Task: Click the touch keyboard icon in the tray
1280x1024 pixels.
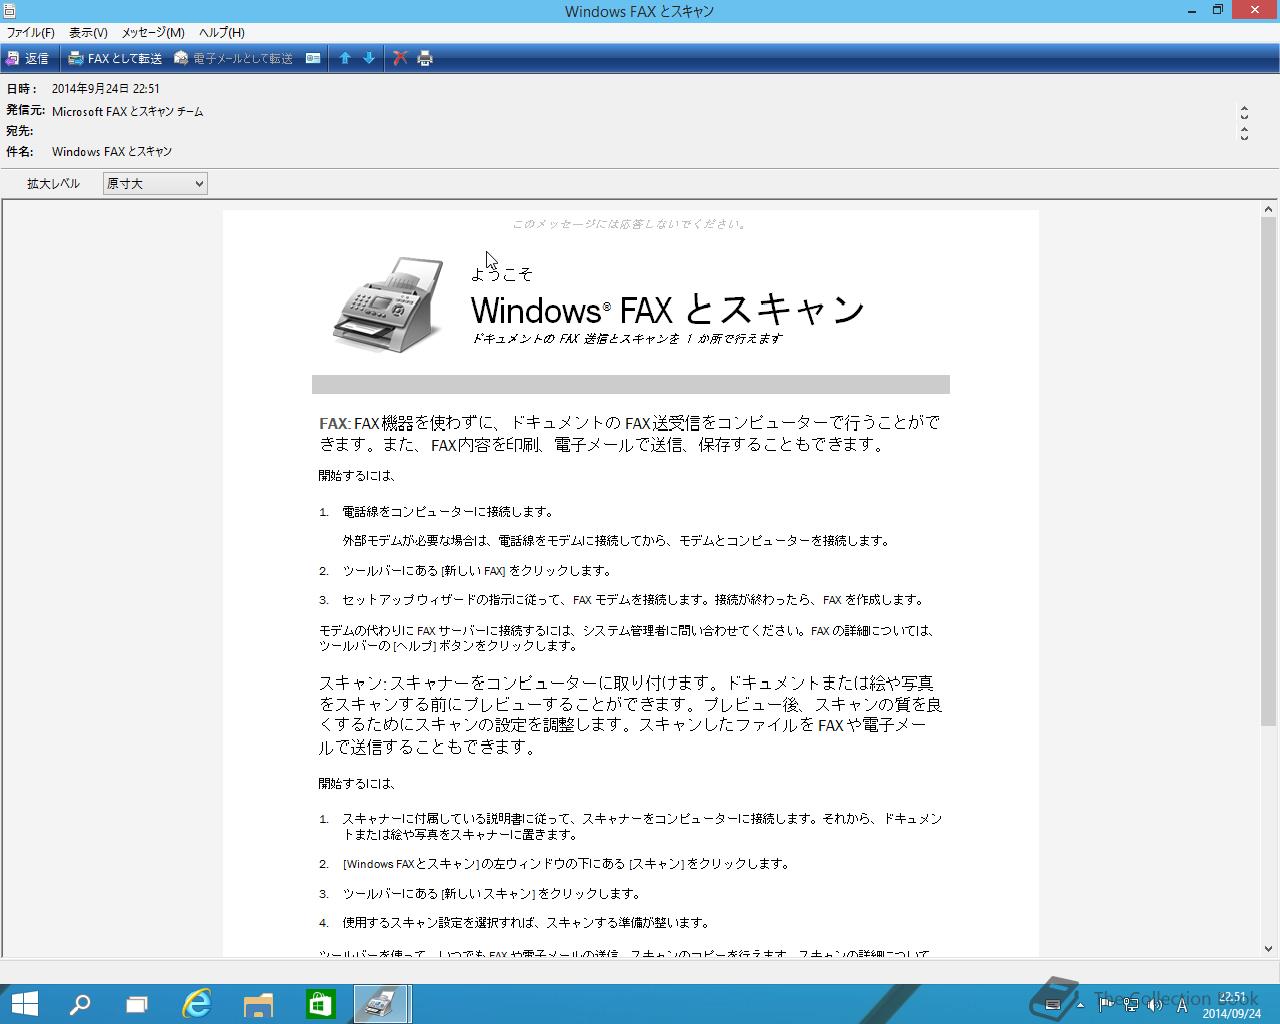Action: pyautogui.click(x=1053, y=1005)
